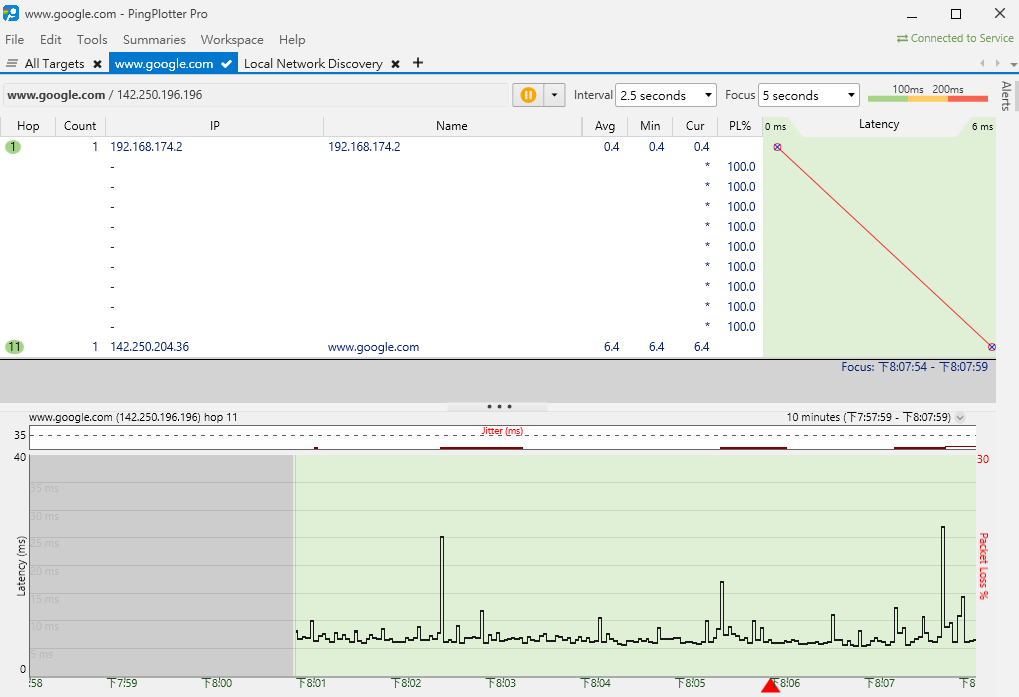The width and height of the screenshot is (1019, 697).
Task: Click the Latency graph column header
Action: 879,125
